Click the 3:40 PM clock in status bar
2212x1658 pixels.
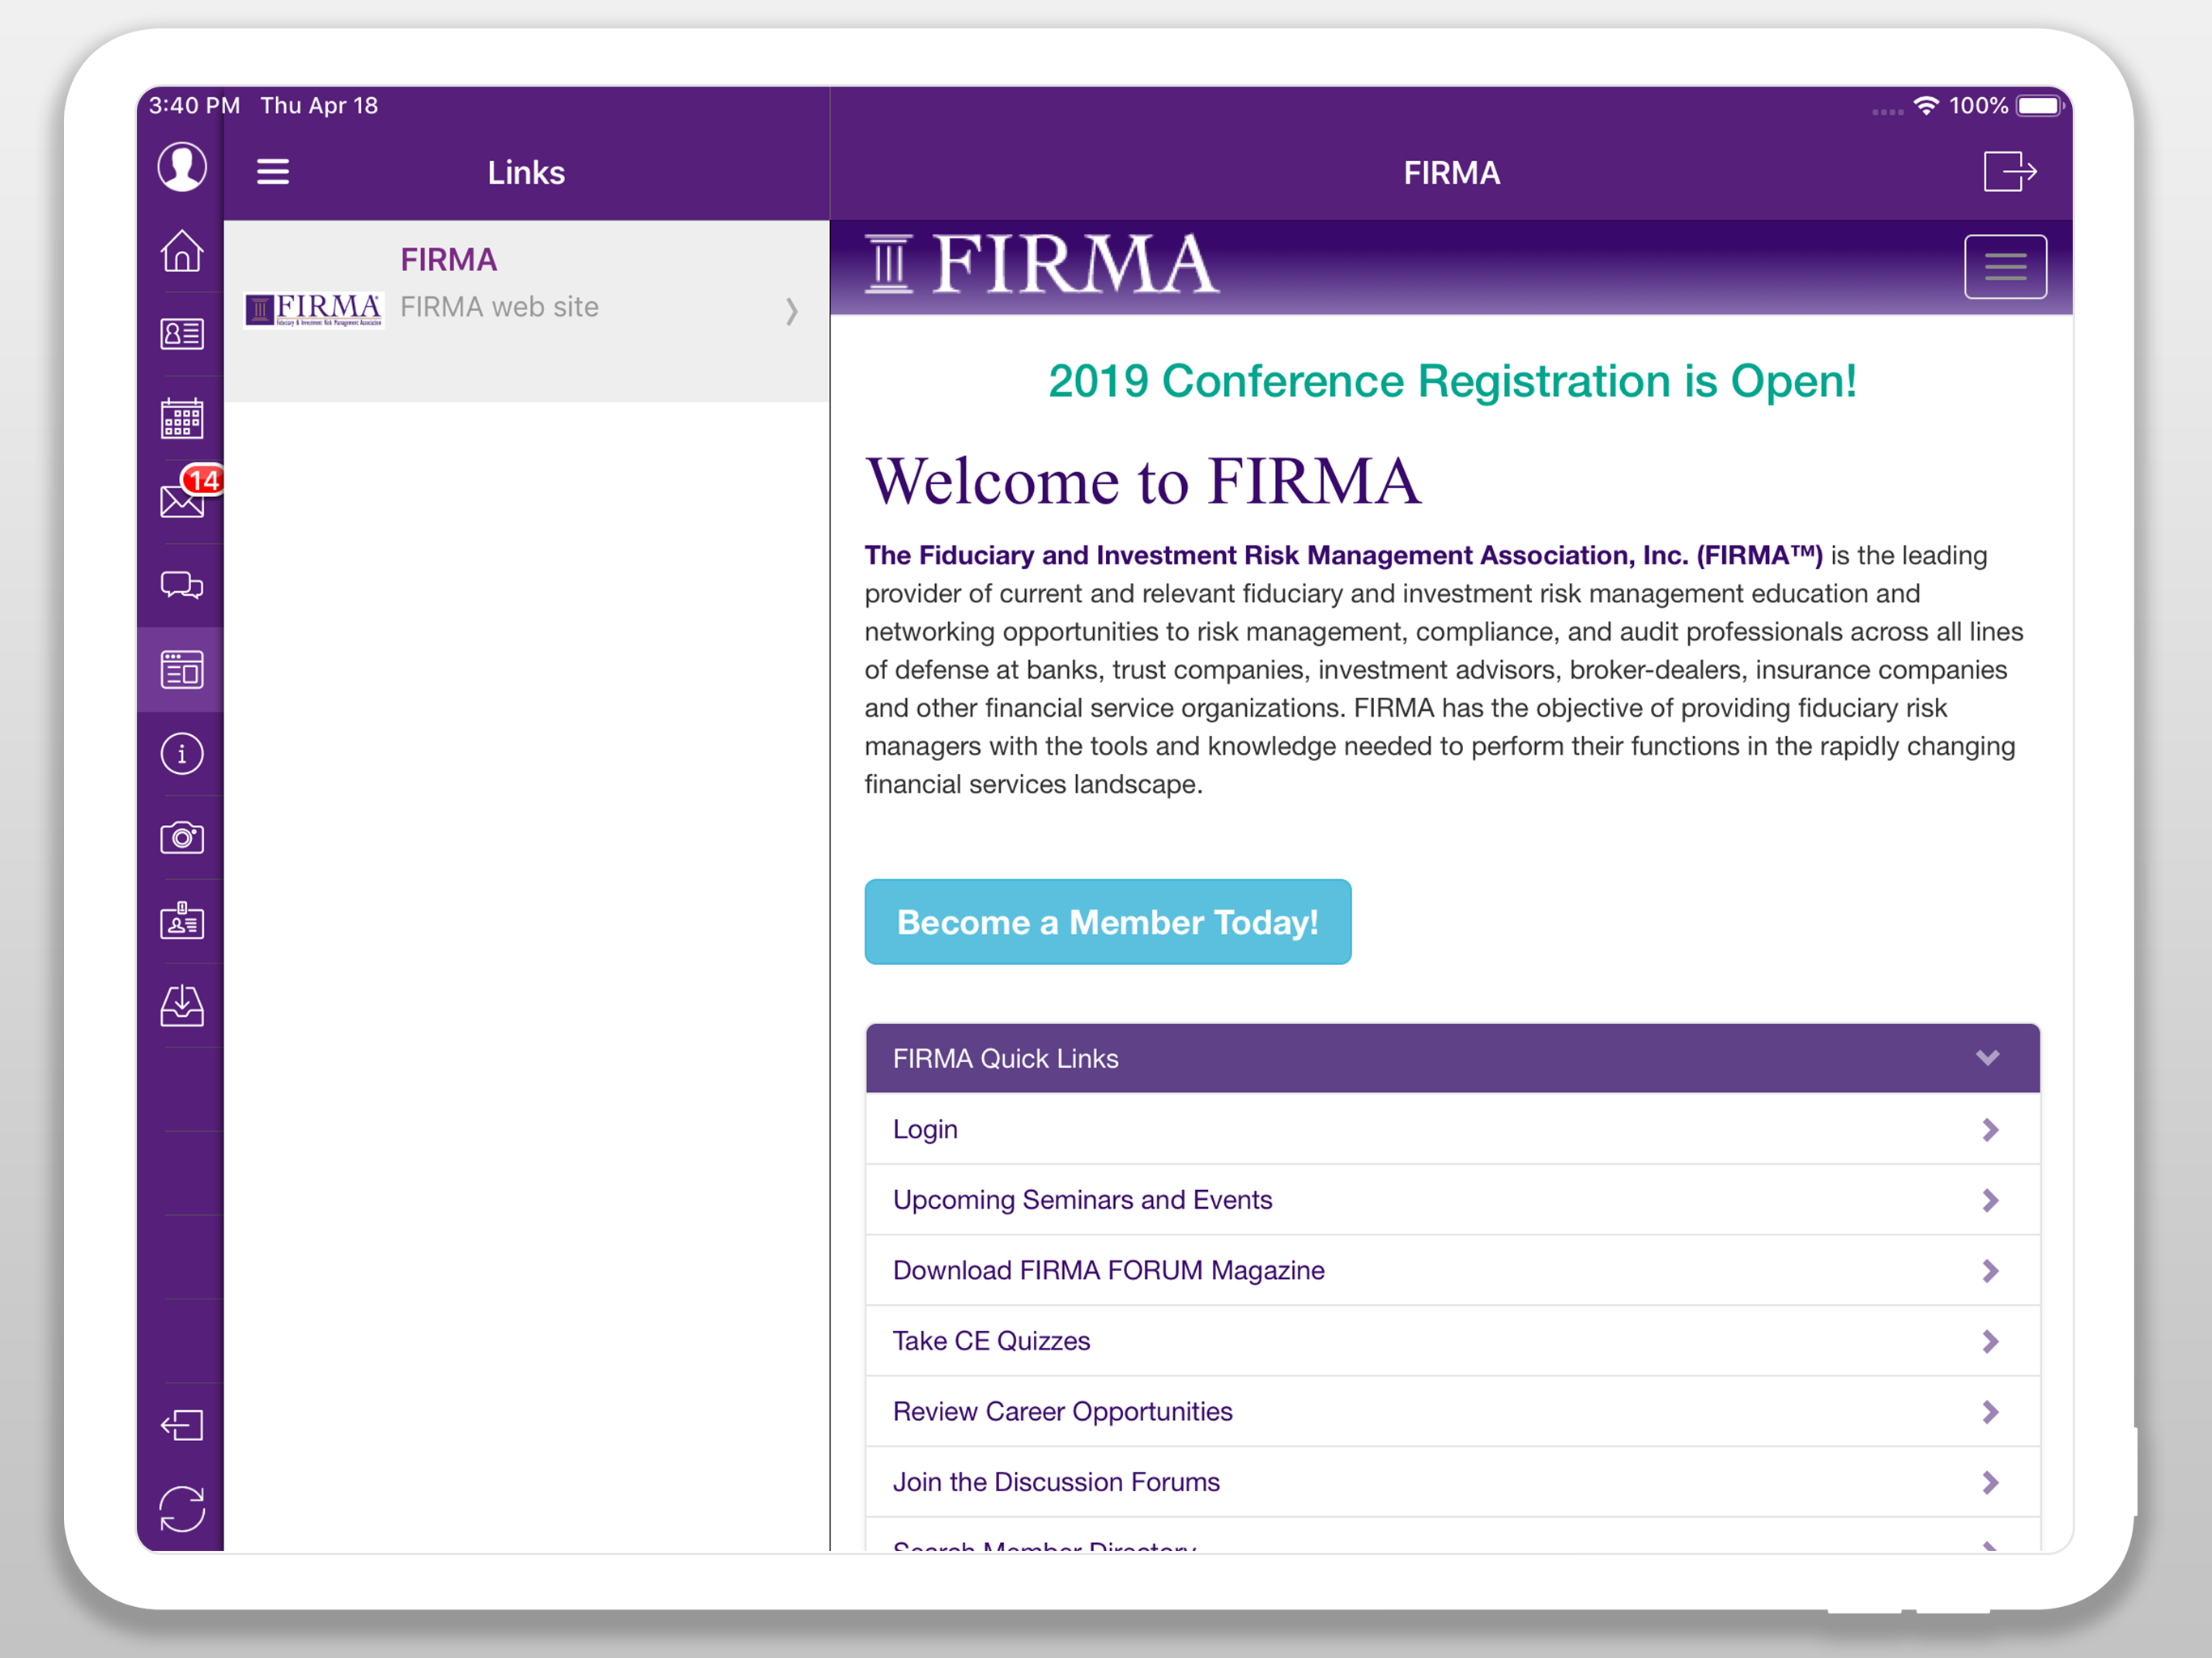click(195, 105)
